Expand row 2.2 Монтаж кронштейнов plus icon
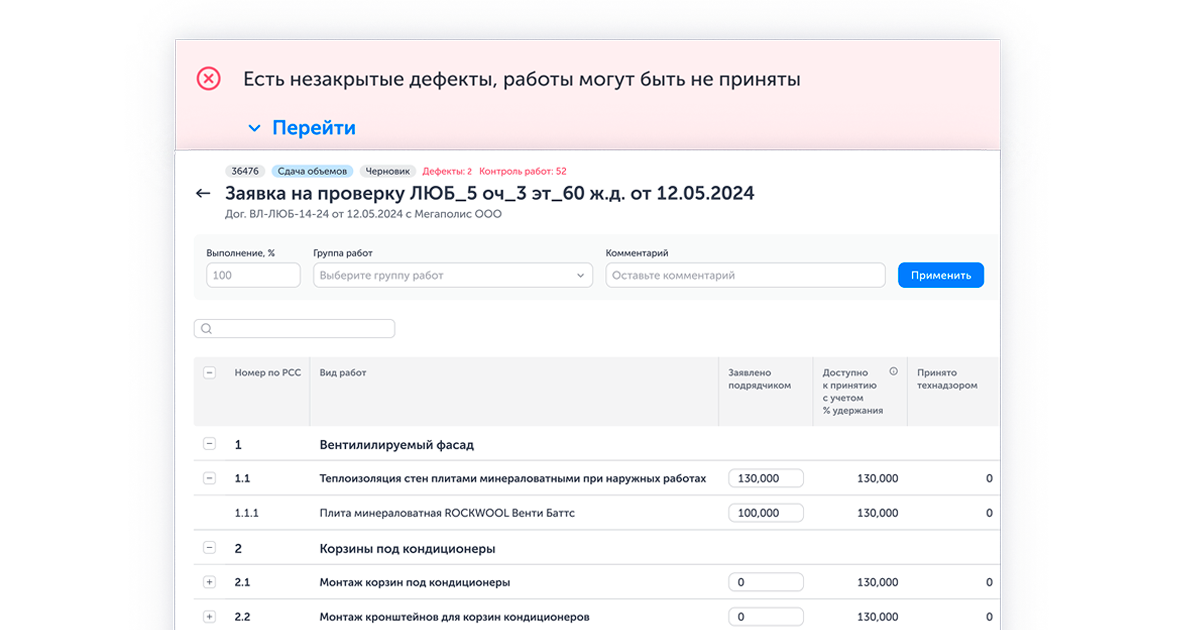The width and height of the screenshot is (1200, 630). coord(209,616)
